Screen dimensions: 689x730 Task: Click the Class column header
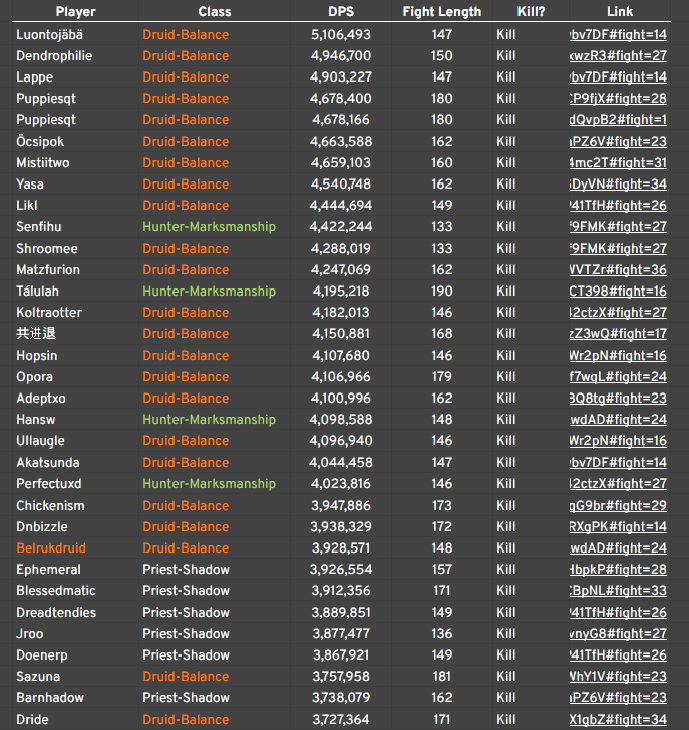click(215, 12)
